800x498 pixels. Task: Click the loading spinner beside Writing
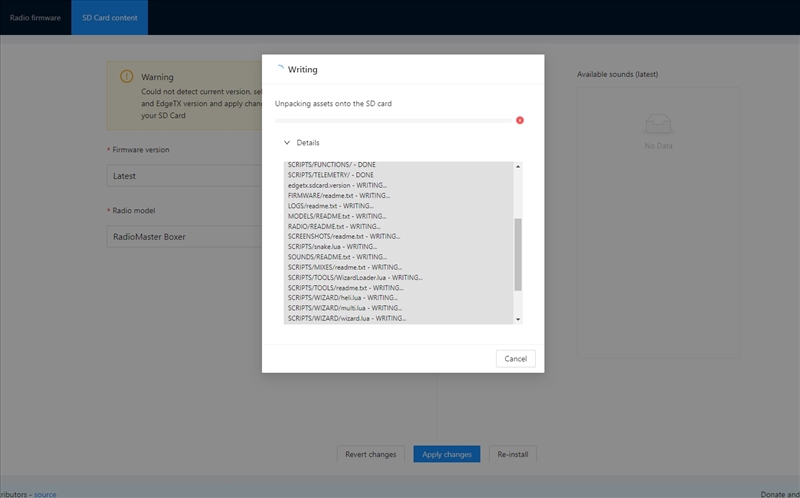coord(279,70)
